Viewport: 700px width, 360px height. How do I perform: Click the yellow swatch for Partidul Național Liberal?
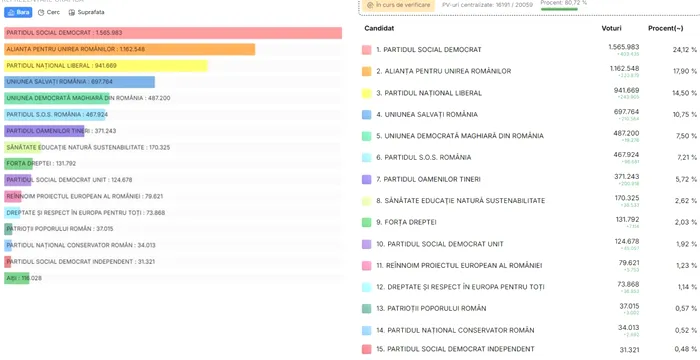point(367,93)
